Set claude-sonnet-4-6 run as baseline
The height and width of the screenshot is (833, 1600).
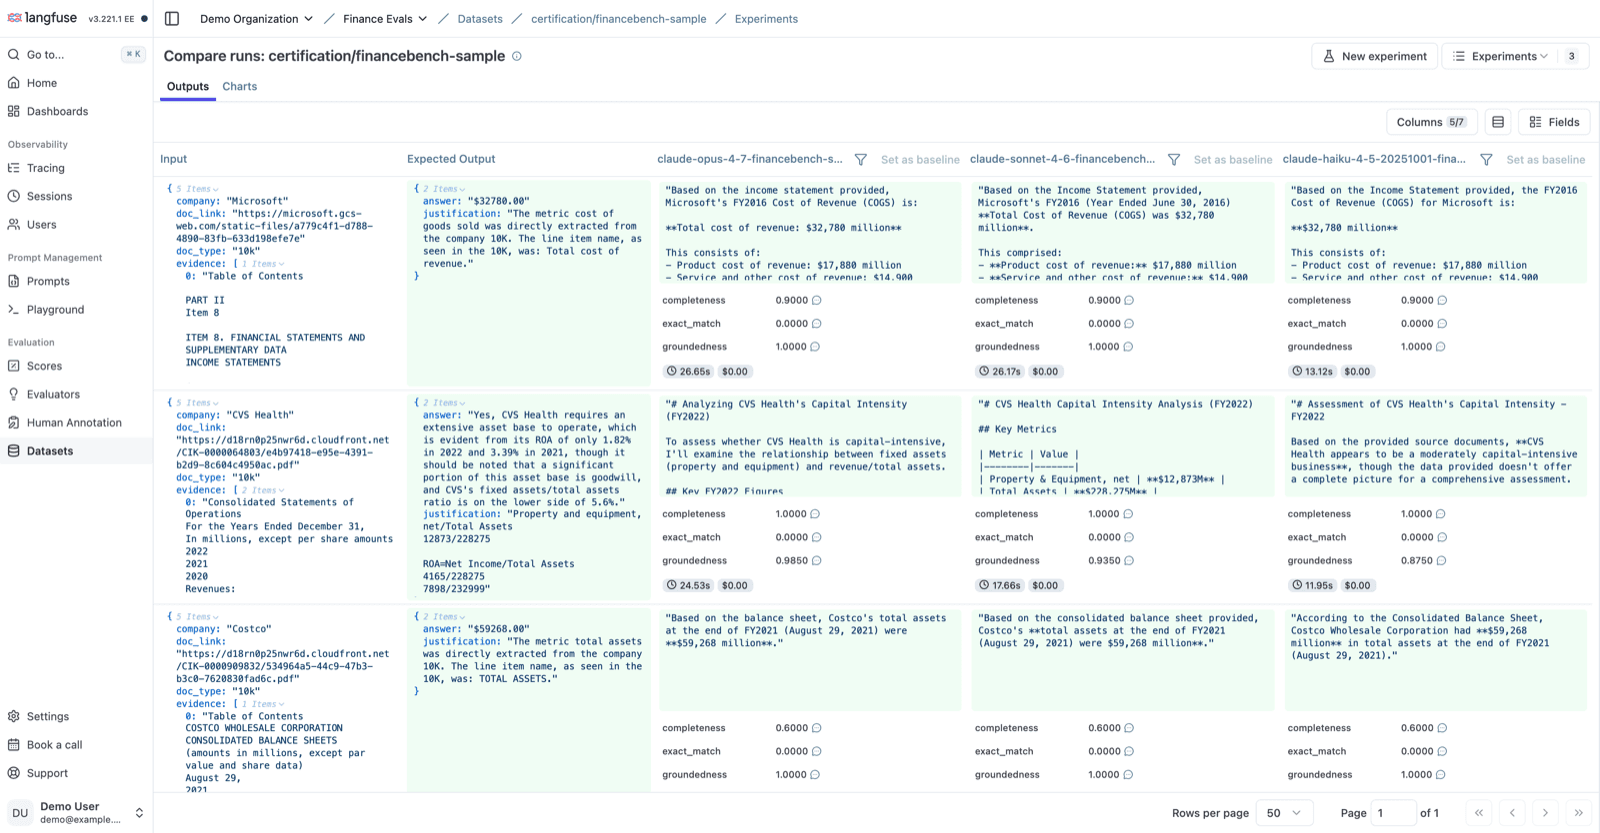pyautogui.click(x=1233, y=160)
